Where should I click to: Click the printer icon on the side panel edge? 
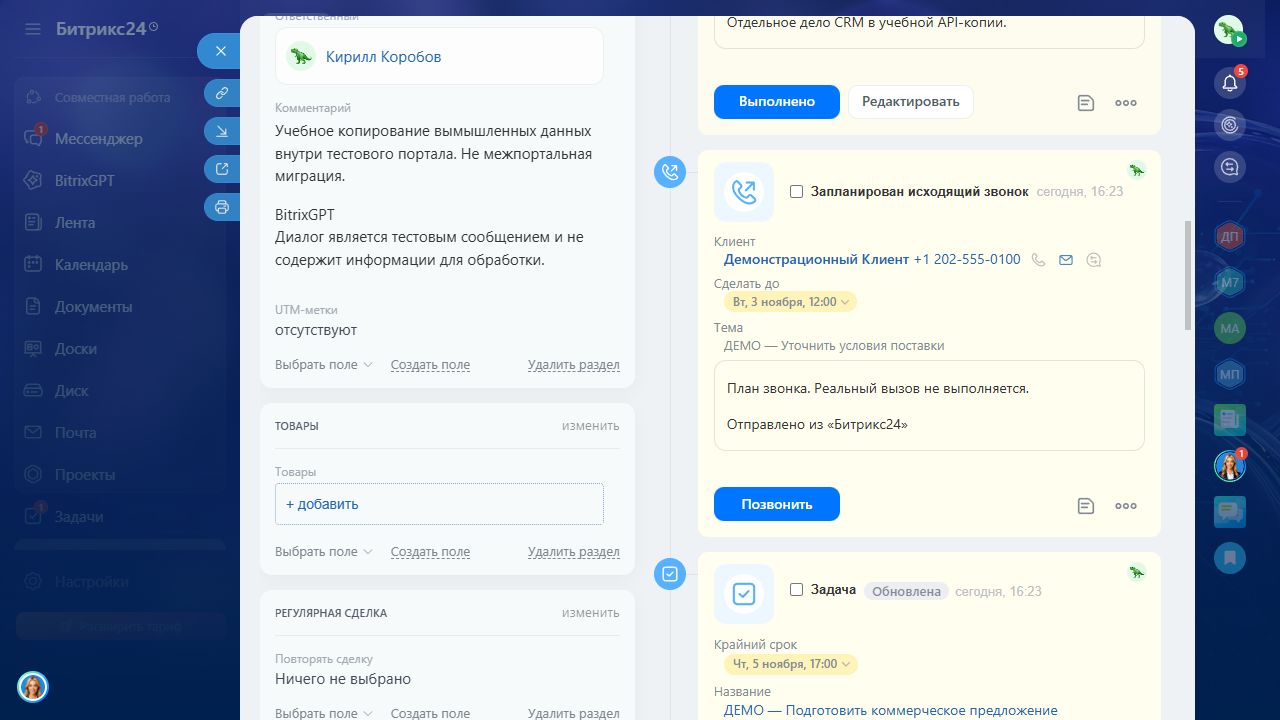(x=222, y=207)
